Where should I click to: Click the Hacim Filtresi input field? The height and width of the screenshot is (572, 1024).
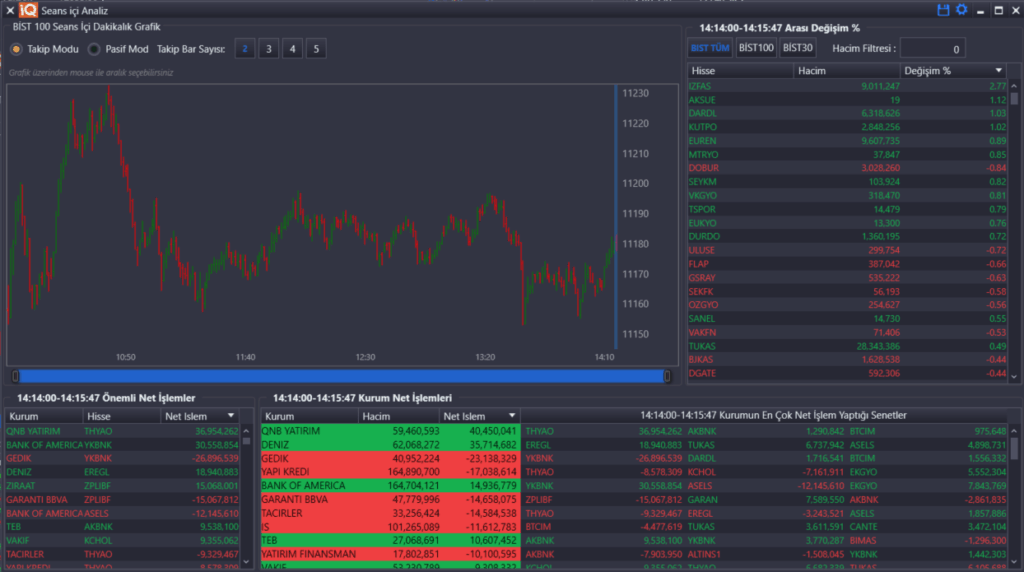tap(933, 49)
